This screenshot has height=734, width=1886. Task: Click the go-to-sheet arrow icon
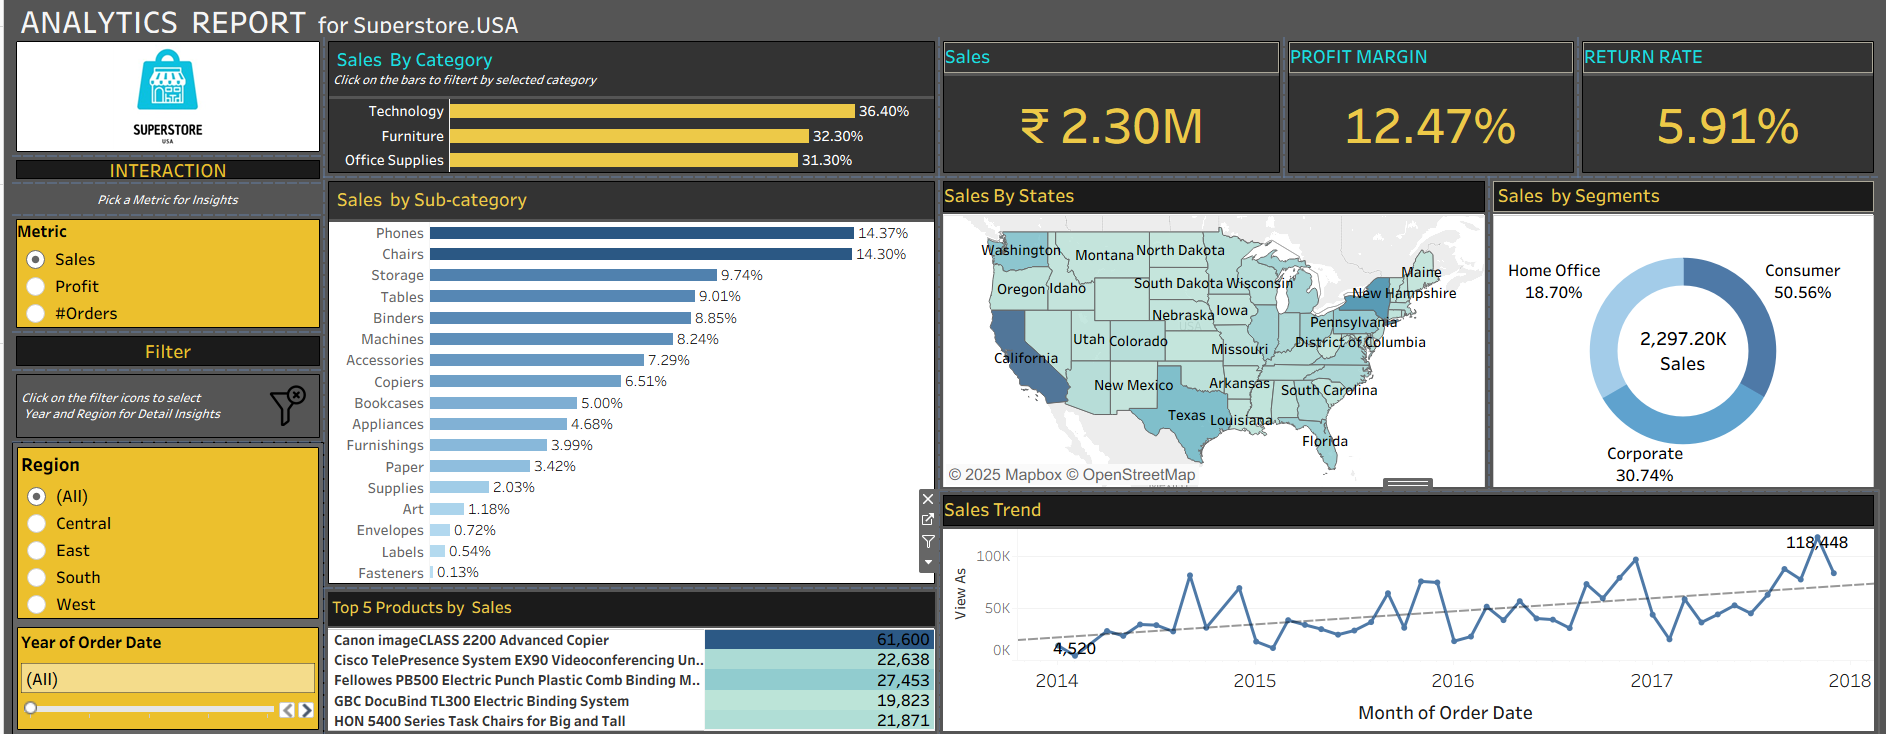[x=928, y=520]
